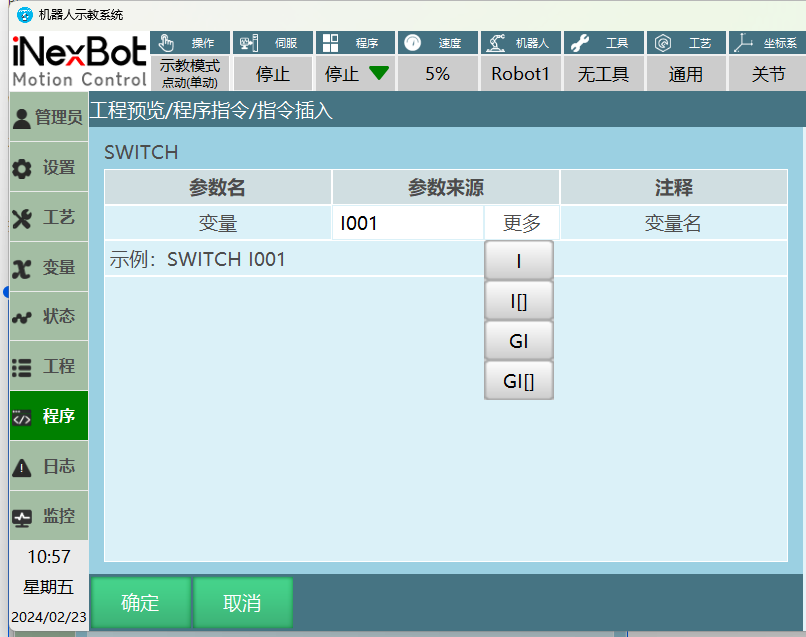
Task: Select the I[] array option
Action: point(518,301)
